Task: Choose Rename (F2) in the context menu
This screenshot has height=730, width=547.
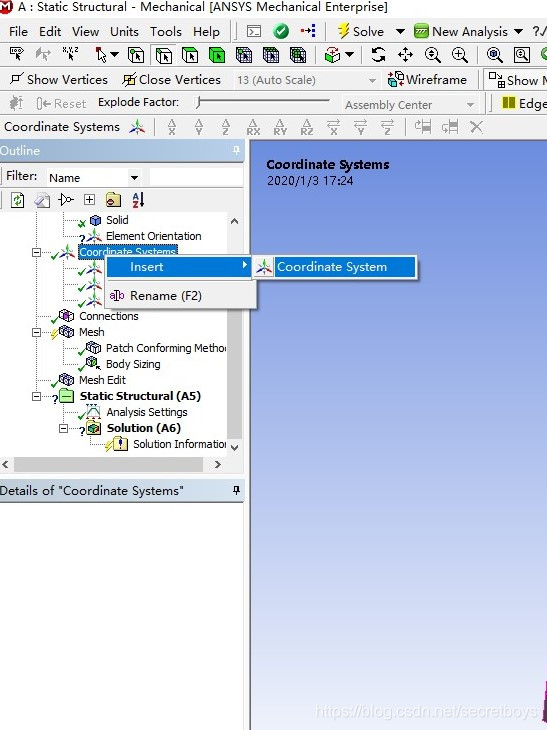Action: [179, 296]
